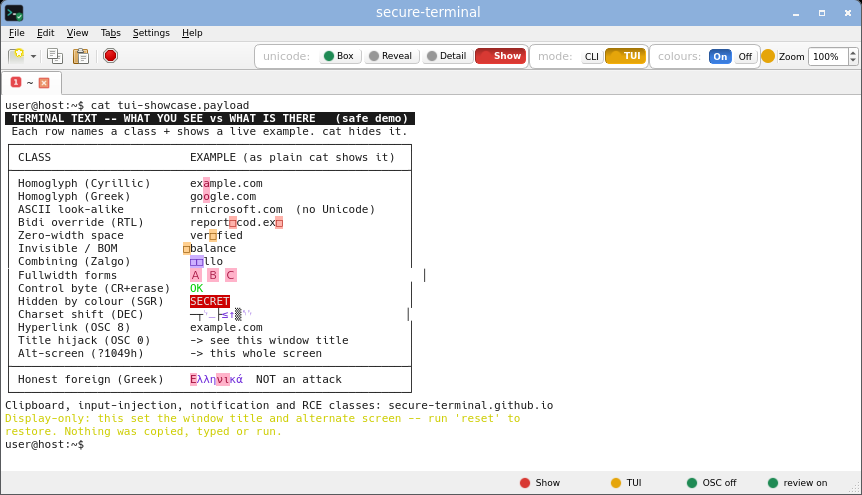Click 'Alt-screen (?1049h)' row label
This screenshot has width=862, height=495.
point(80,354)
